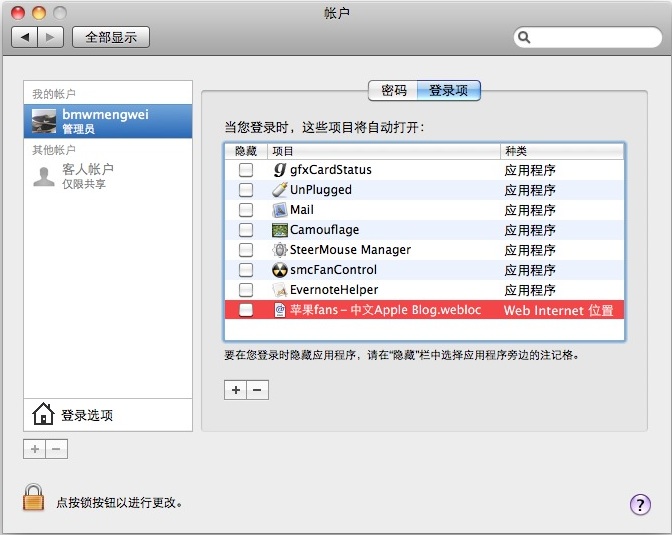Open help with the question mark button
This screenshot has width=672, height=535.
(x=640, y=505)
